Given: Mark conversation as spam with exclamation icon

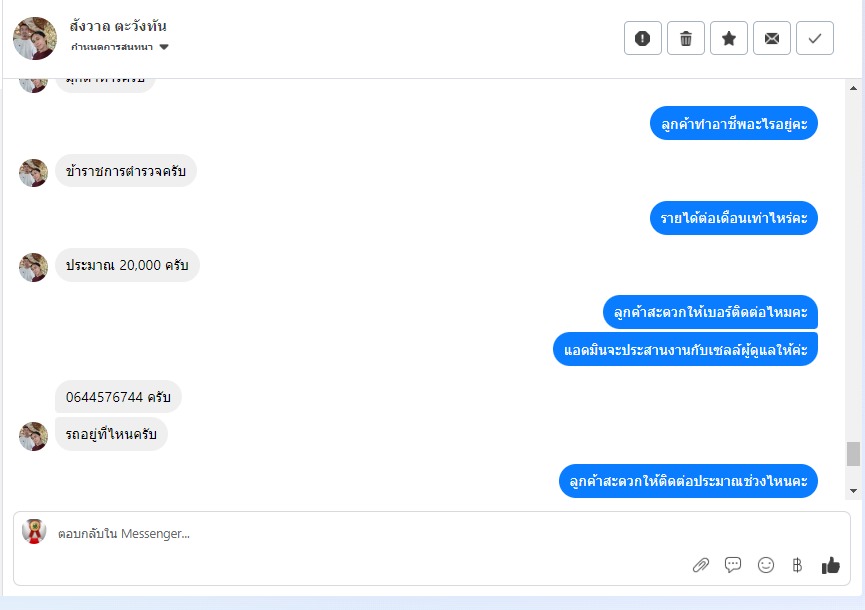Looking at the screenshot, I should 643,38.
